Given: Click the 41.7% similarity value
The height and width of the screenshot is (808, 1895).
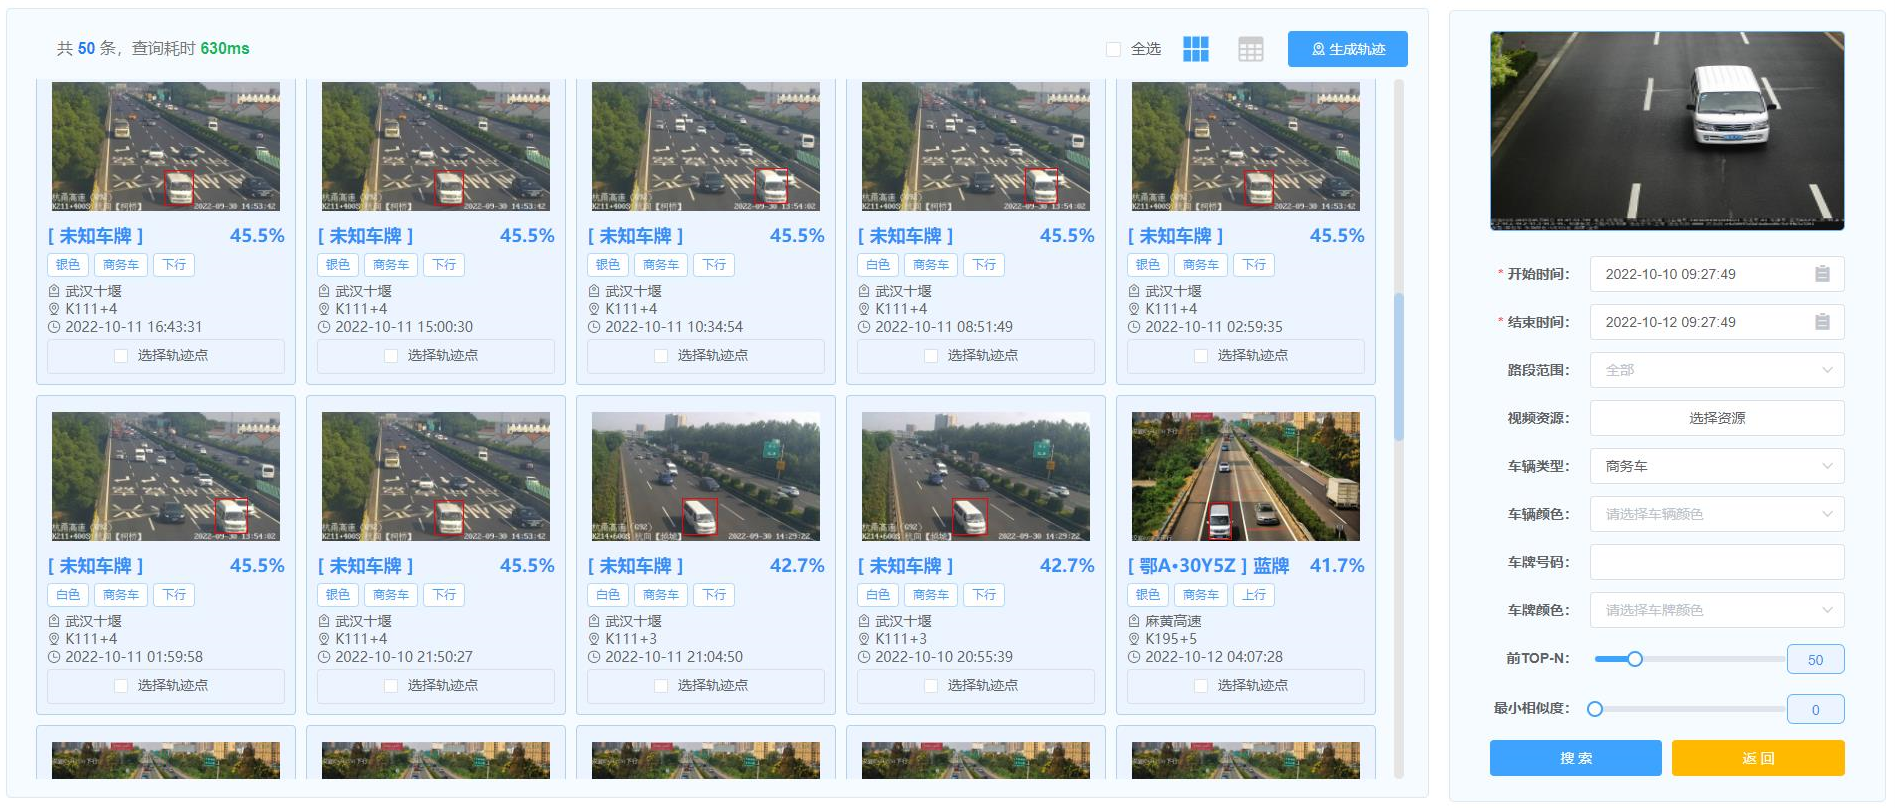Looking at the screenshot, I should (1337, 566).
